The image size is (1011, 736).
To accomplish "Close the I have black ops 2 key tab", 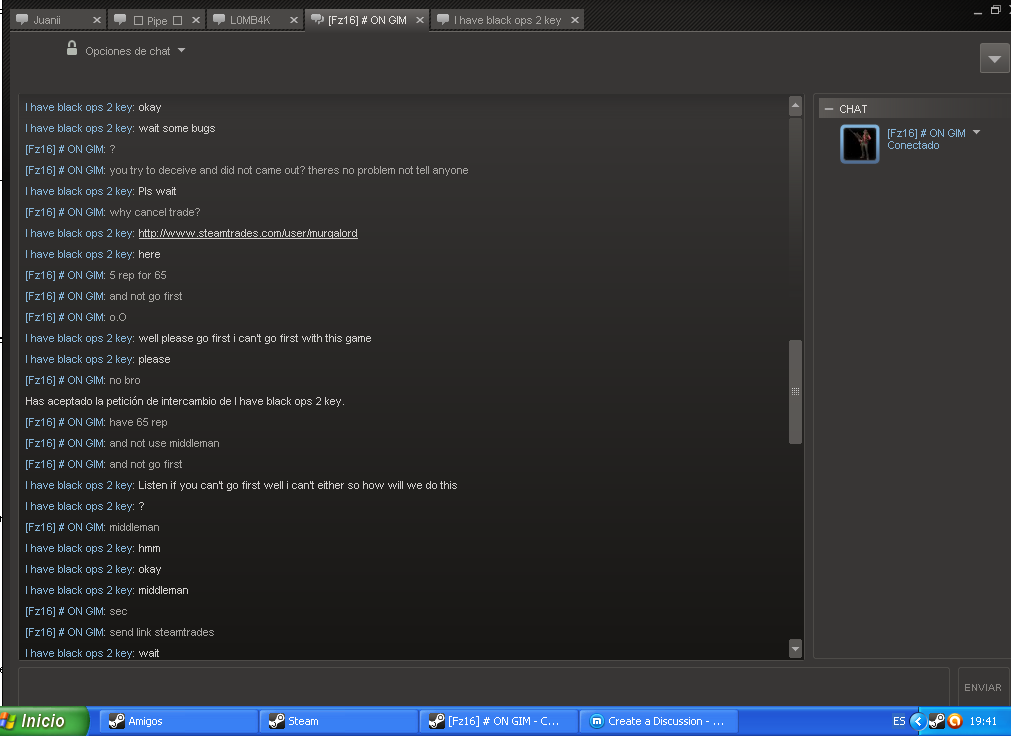I will [x=574, y=20].
